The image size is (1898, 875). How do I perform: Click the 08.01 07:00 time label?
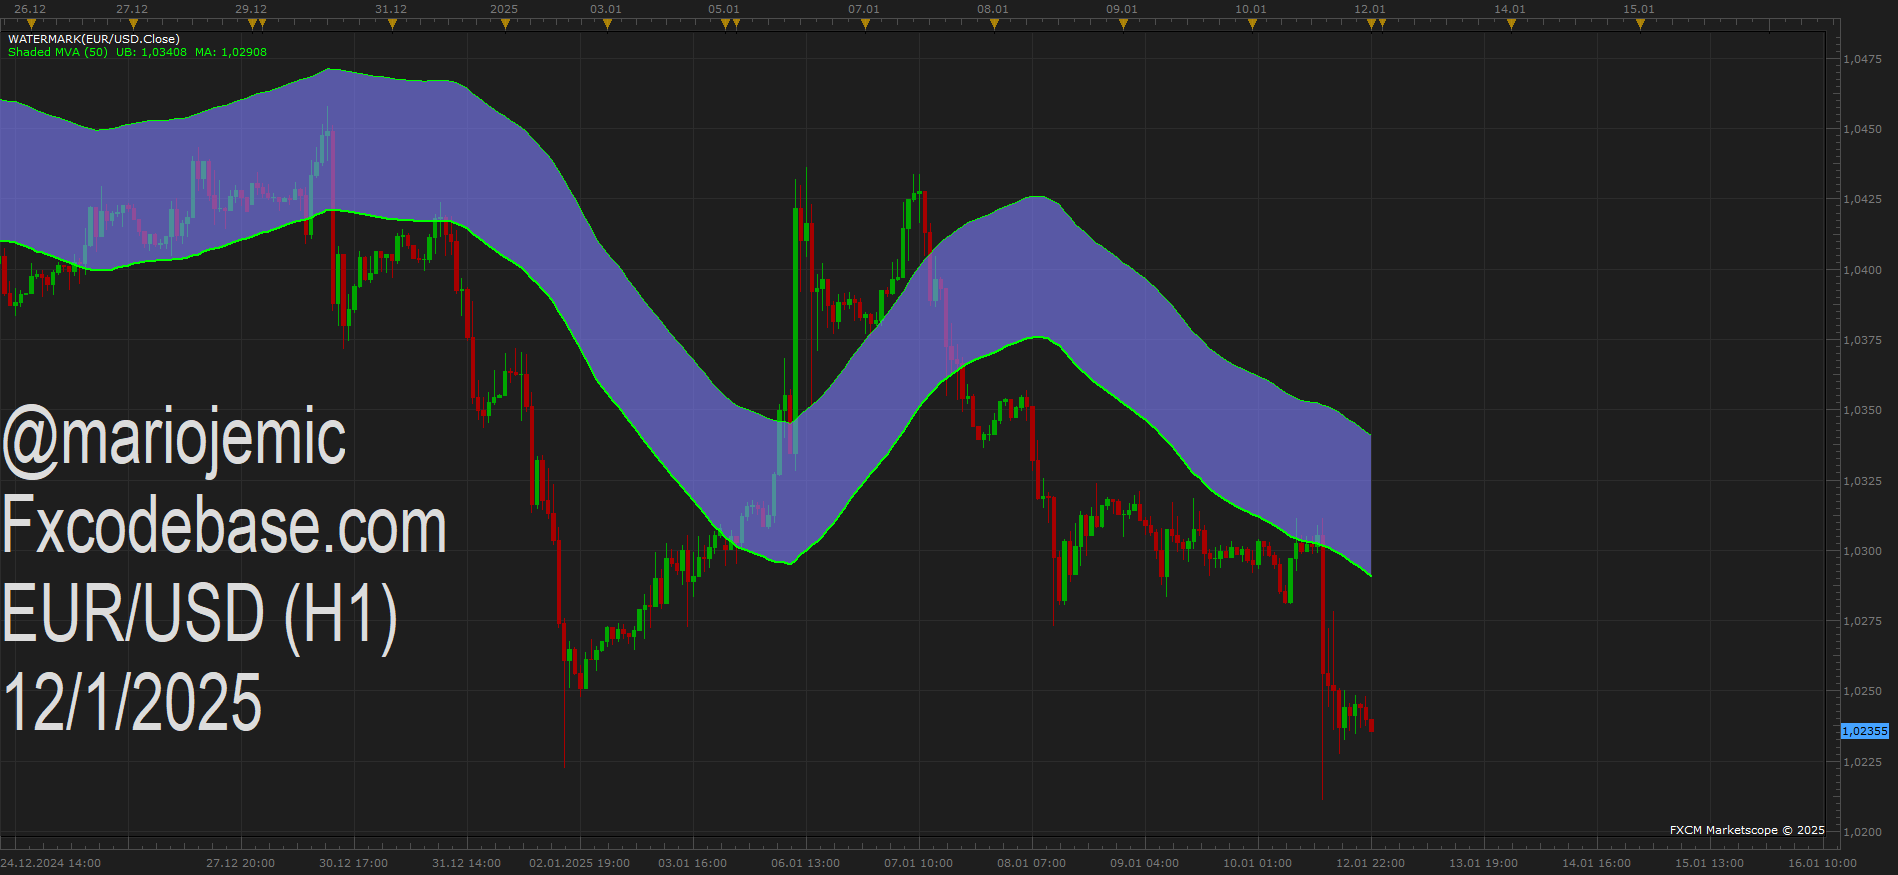pos(1031,863)
